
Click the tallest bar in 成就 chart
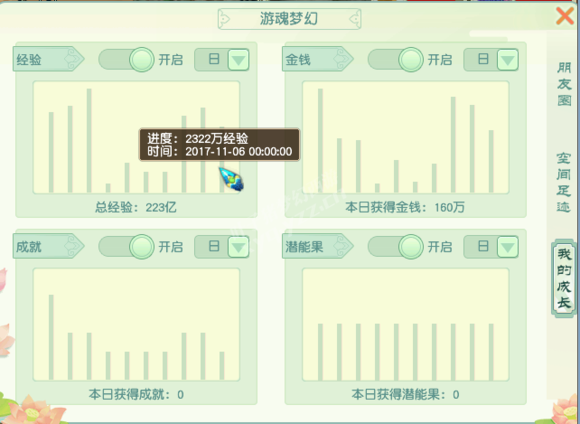(51, 337)
